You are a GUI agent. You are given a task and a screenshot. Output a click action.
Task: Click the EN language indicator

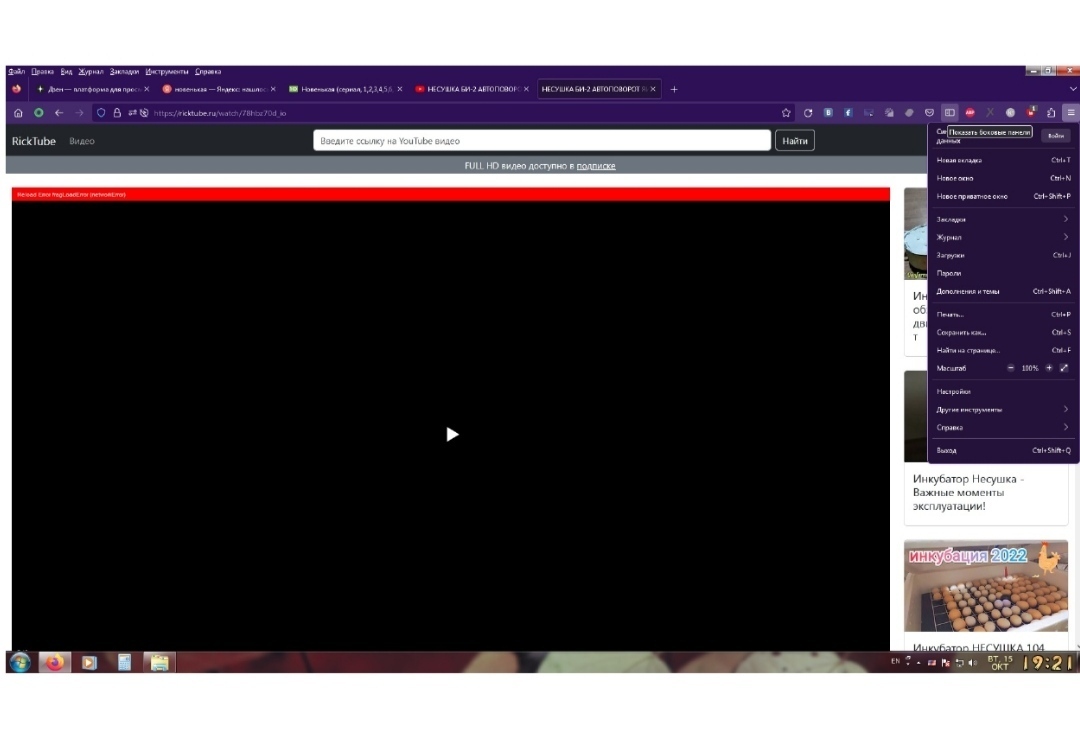pos(895,661)
